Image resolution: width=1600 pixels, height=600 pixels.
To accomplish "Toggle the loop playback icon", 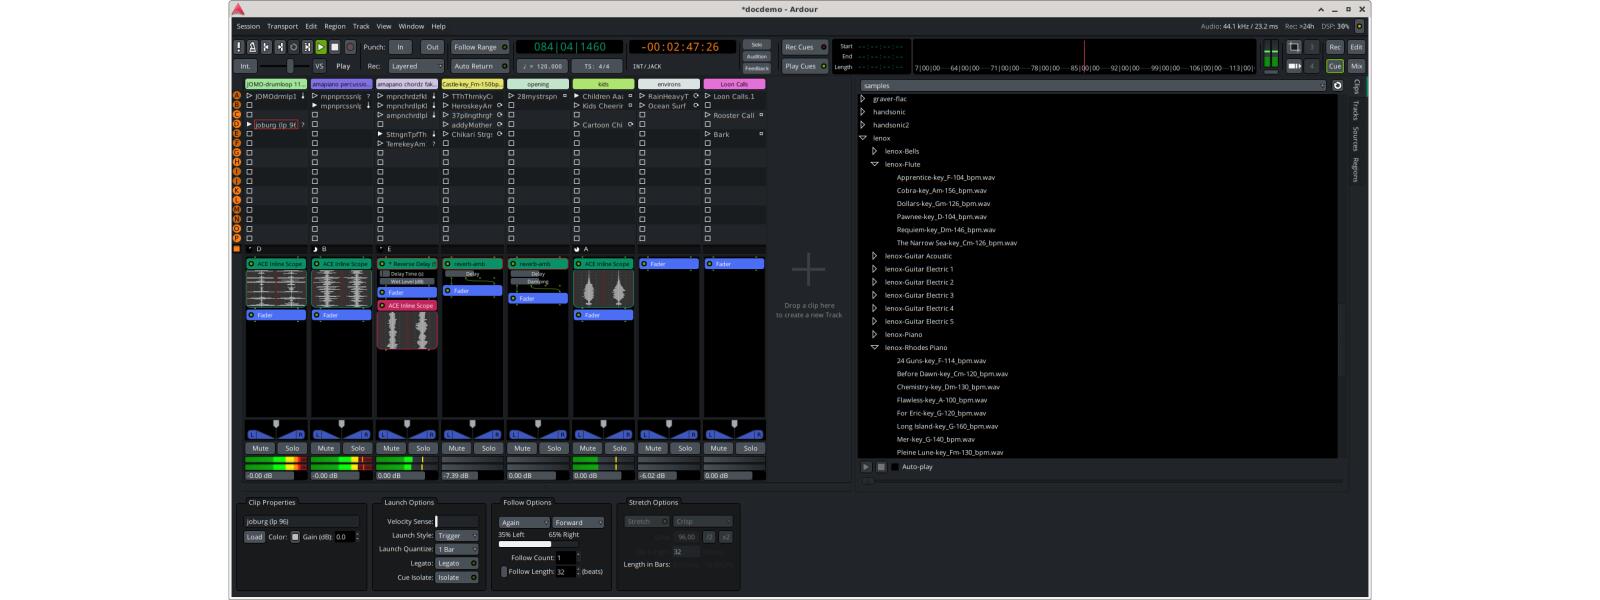I will click(294, 47).
